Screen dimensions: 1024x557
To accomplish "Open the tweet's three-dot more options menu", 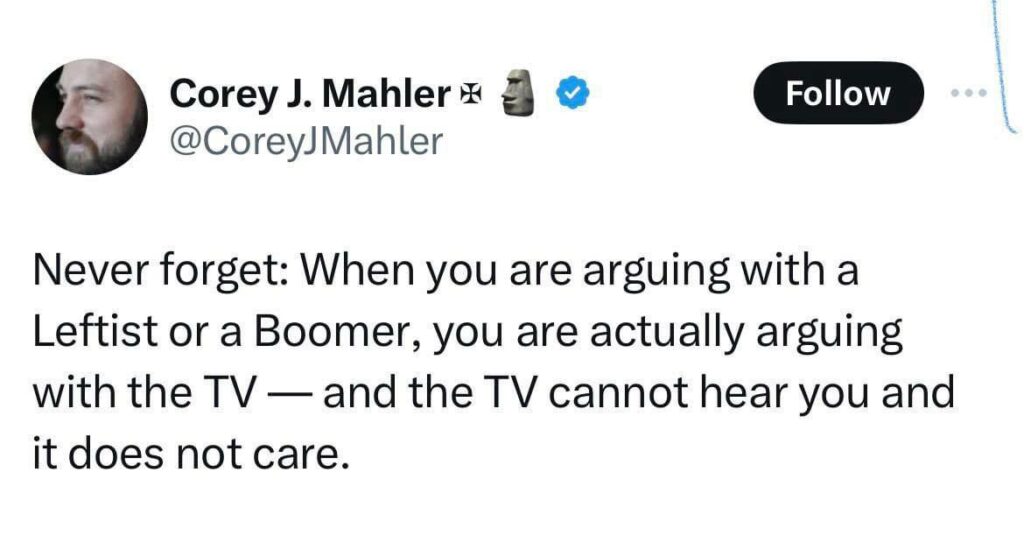I will click(x=969, y=94).
